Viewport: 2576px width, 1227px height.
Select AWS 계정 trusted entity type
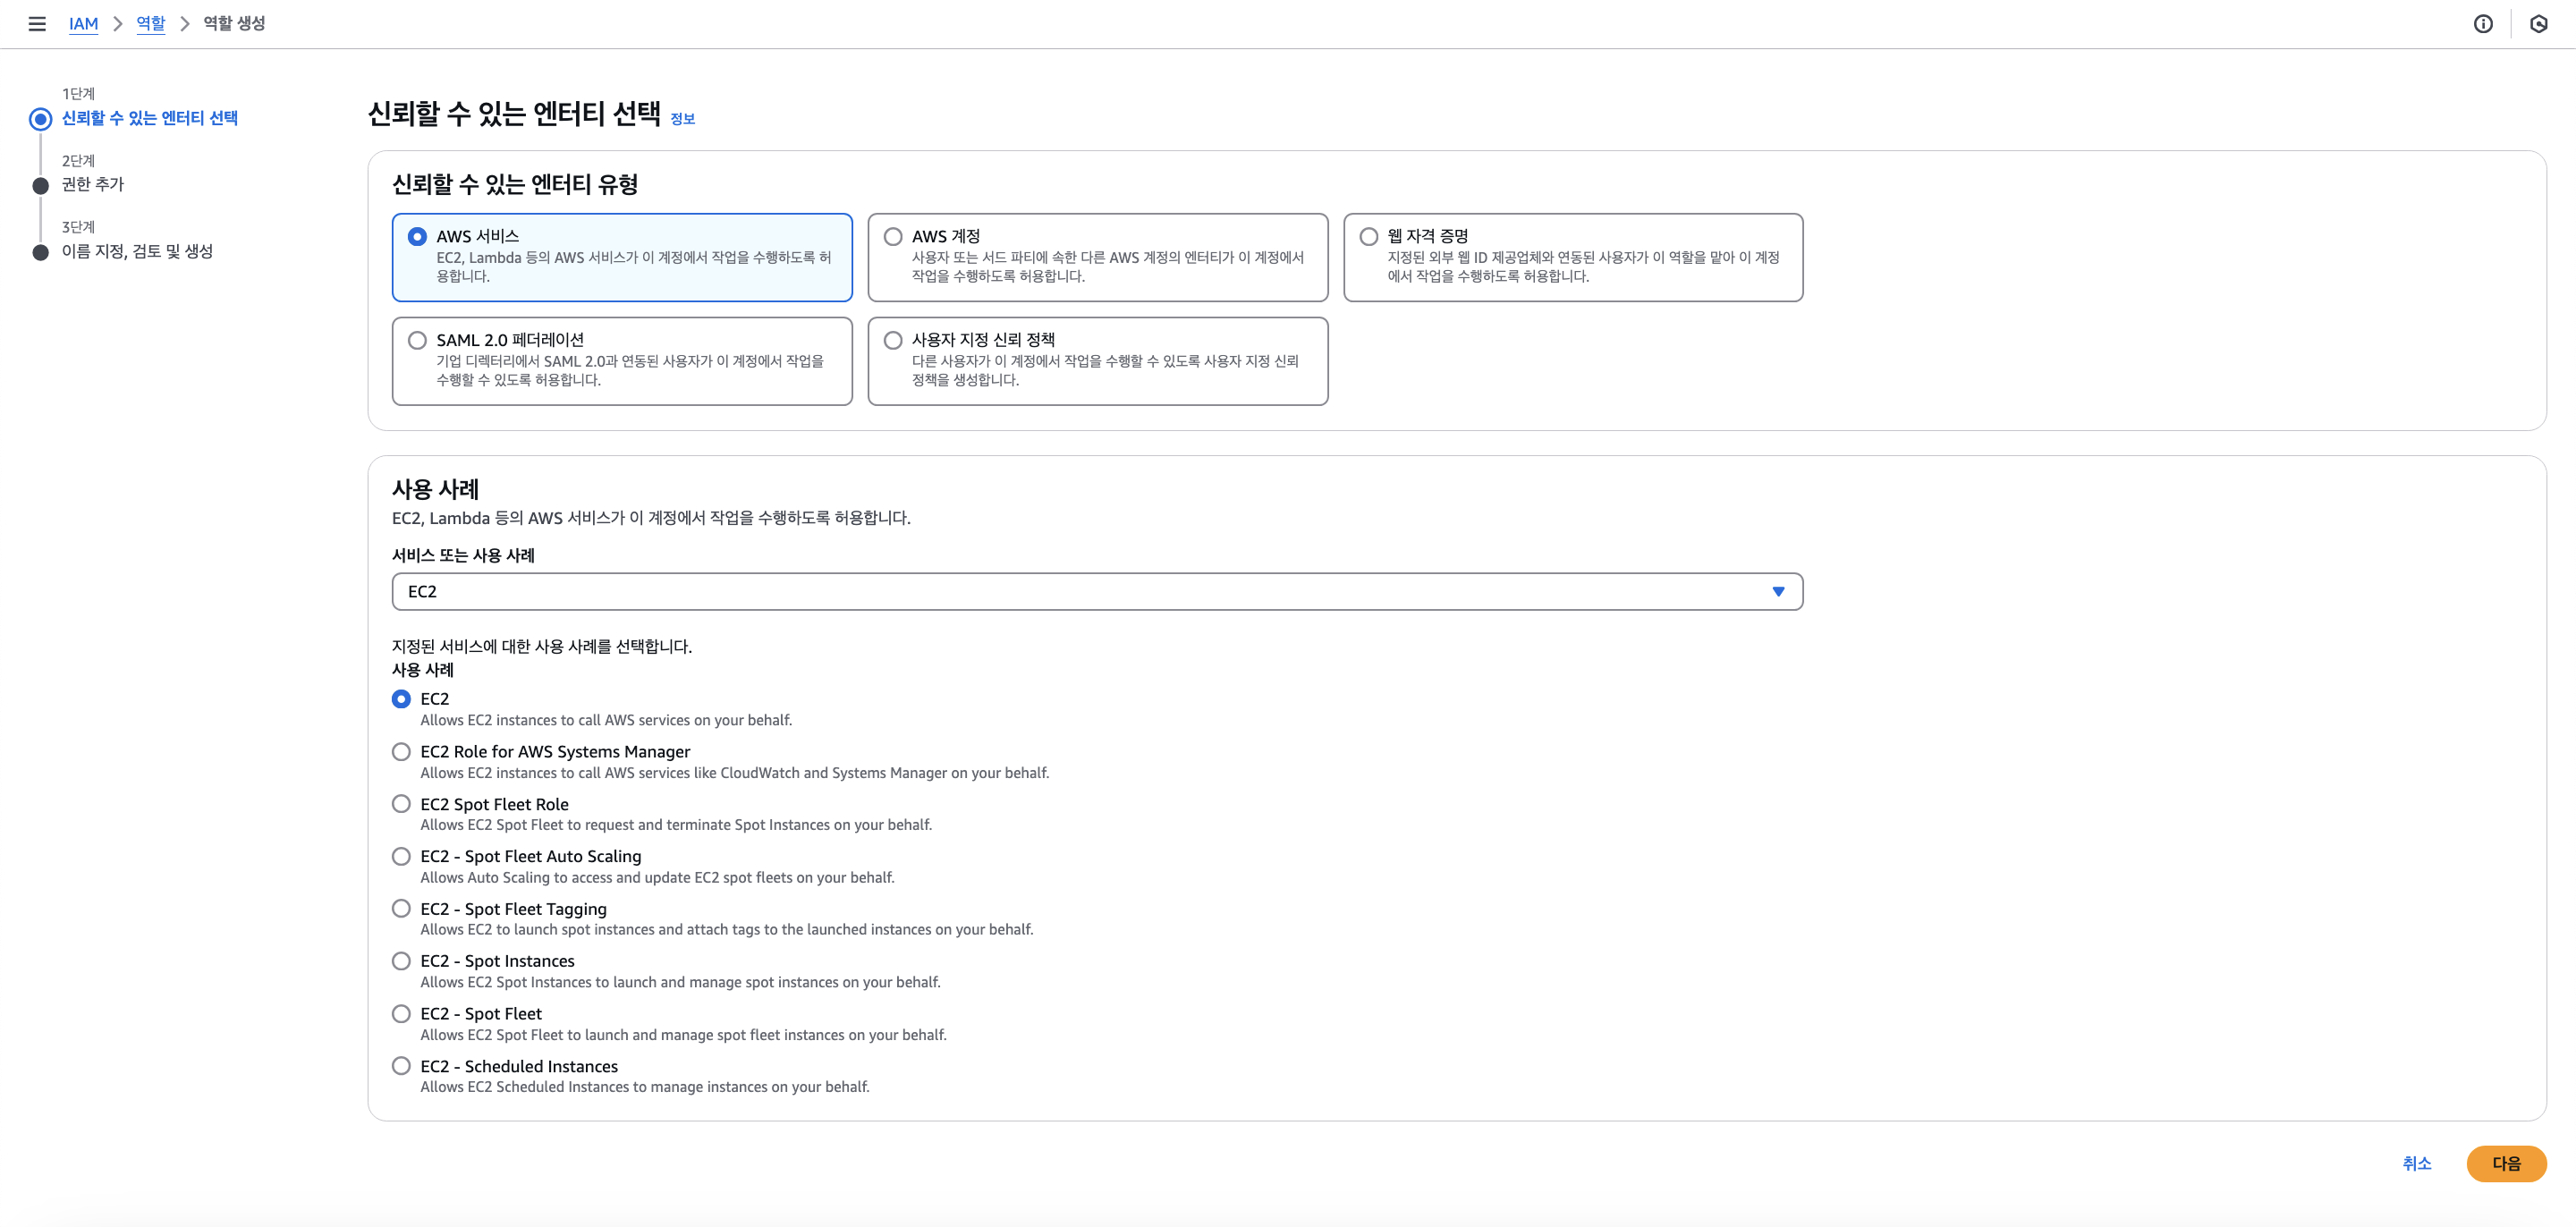[x=893, y=237]
